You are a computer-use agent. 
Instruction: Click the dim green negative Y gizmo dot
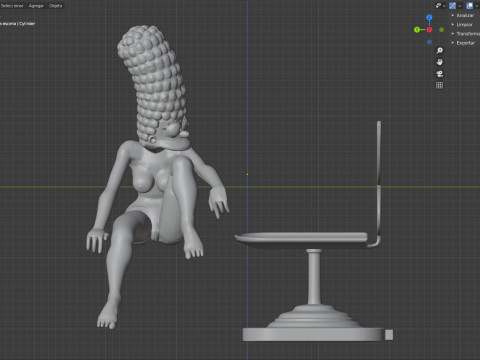point(442,30)
